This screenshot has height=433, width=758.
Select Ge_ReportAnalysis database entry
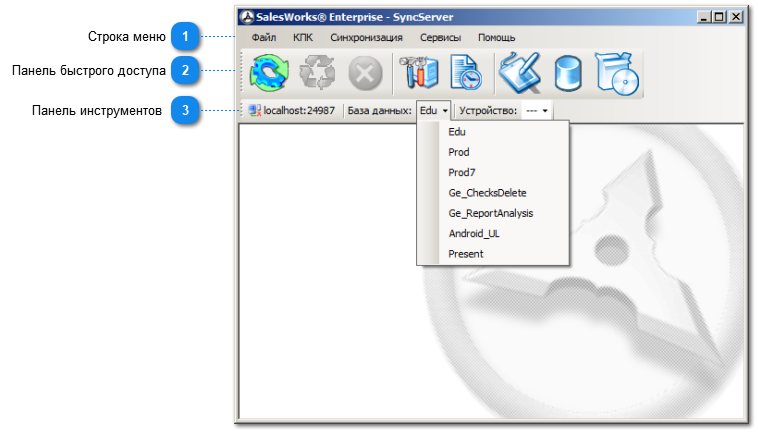[x=493, y=213]
